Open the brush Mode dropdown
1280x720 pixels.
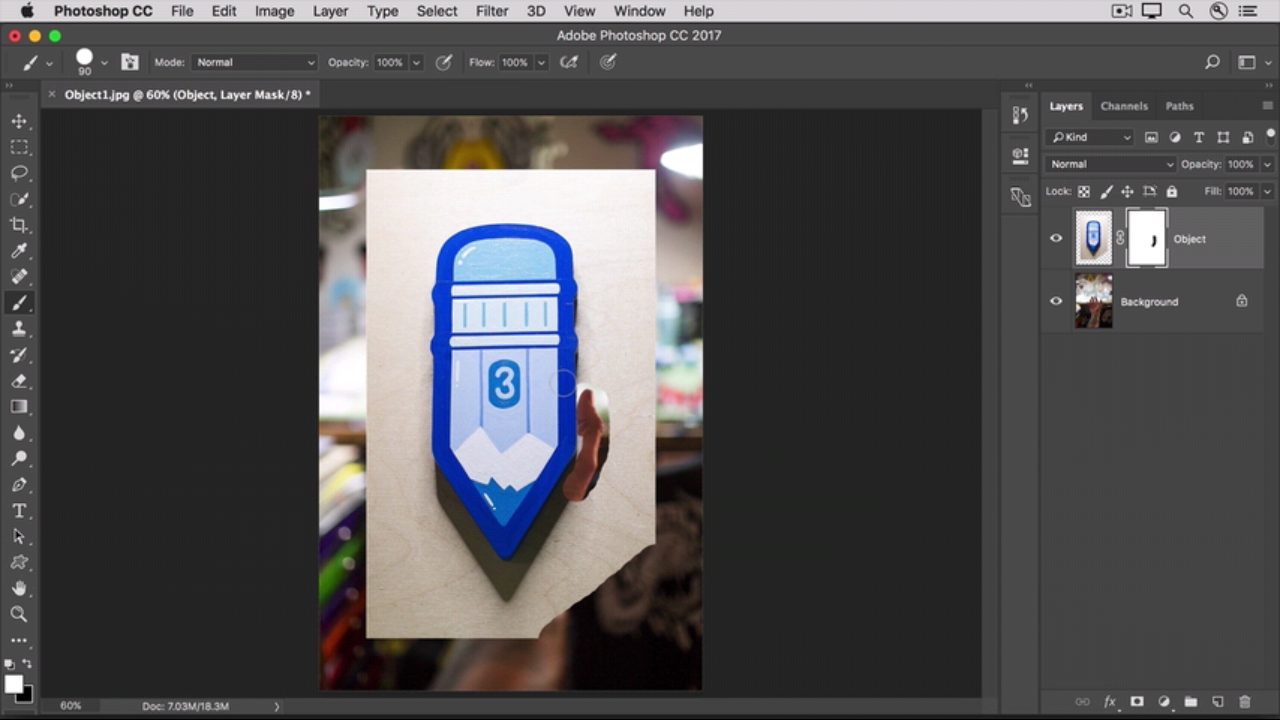tap(254, 62)
